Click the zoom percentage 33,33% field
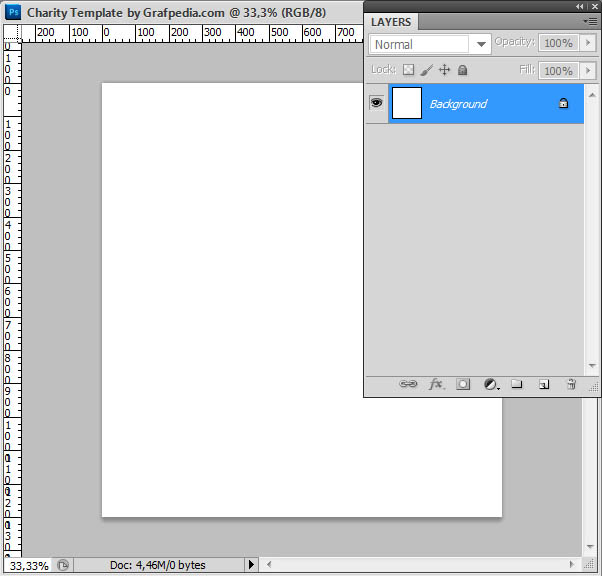 pyautogui.click(x=28, y=566)
